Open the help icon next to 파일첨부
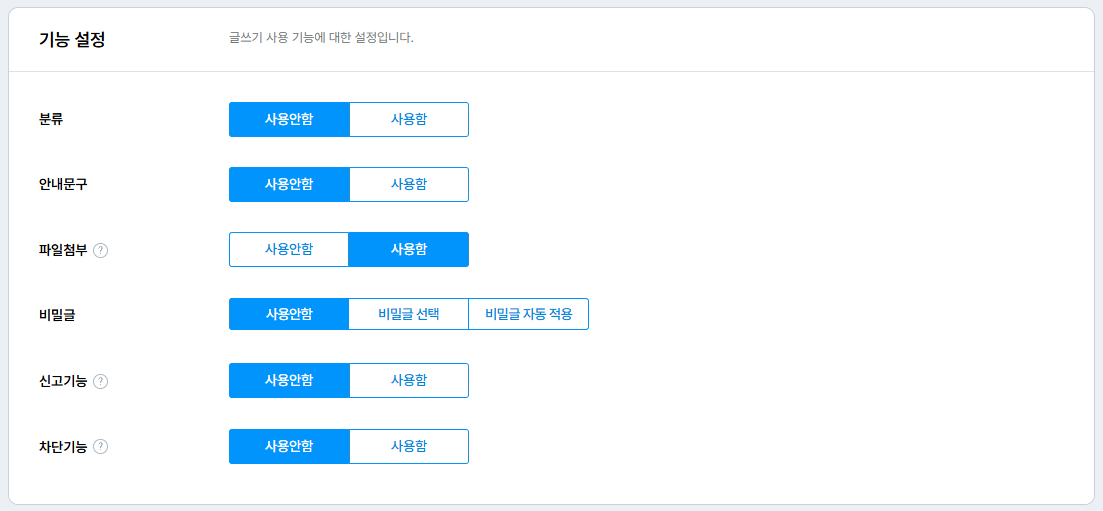This screenshot has width=1103, height=511. point(101,250)
